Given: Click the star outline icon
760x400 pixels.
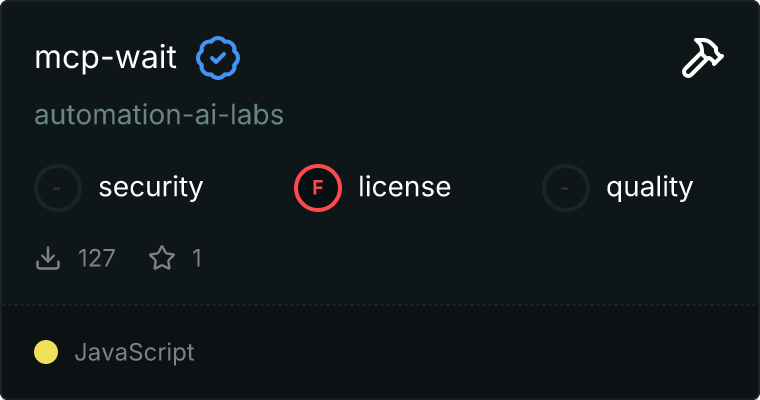Looking at the screenshot, I should 161,259.
